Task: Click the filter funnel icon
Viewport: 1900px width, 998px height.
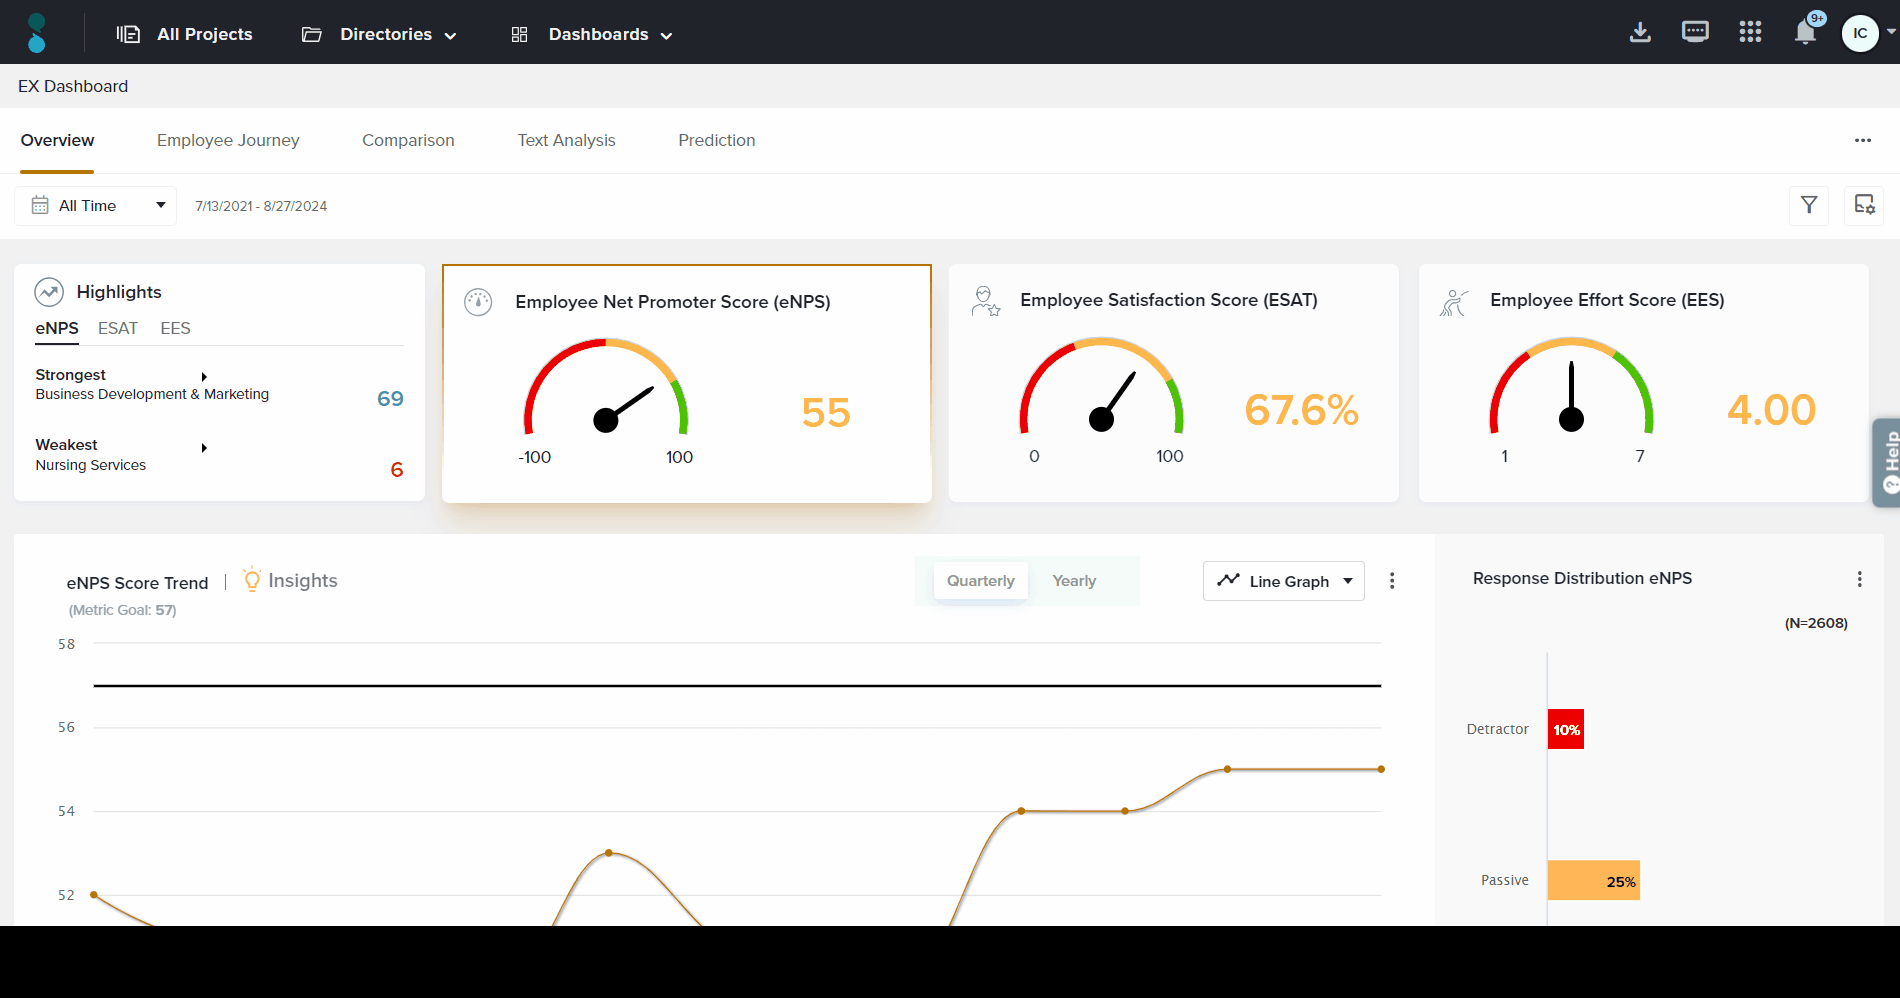Action: point(1809,205)
